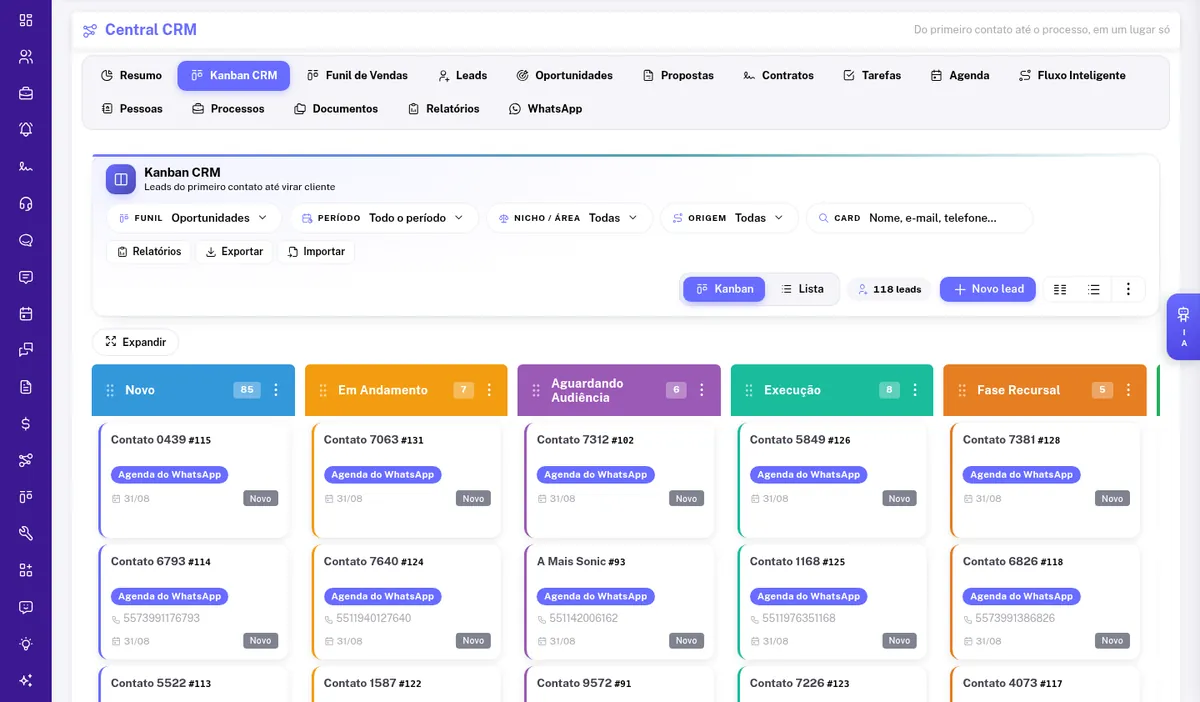This screenshot has height=702, width=1200.
Task: Switch to the Propostas tab
Action: pyautogui.click(x=678, y=76)
